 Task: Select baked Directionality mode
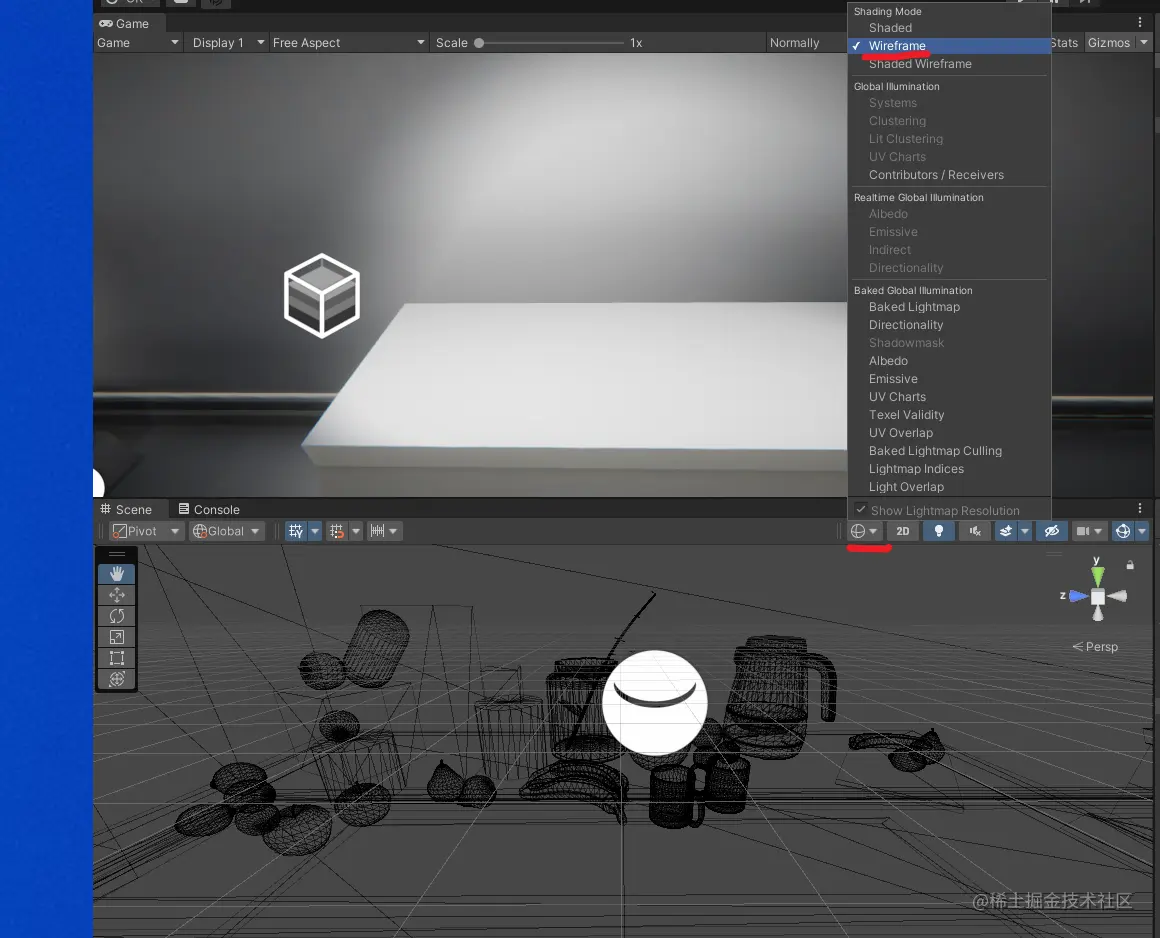tap(948, 325)
